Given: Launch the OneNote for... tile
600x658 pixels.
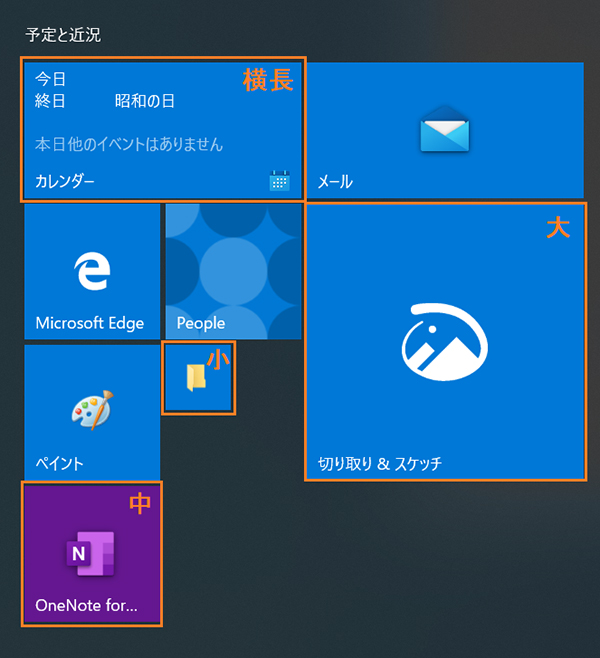Looking at the screenshot, I should pyautogui.click(x=92, y=554).
